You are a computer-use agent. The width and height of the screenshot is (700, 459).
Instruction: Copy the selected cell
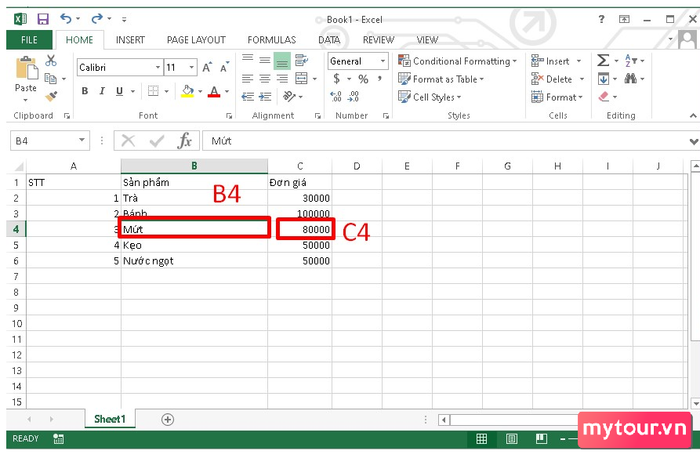[50, 79]
